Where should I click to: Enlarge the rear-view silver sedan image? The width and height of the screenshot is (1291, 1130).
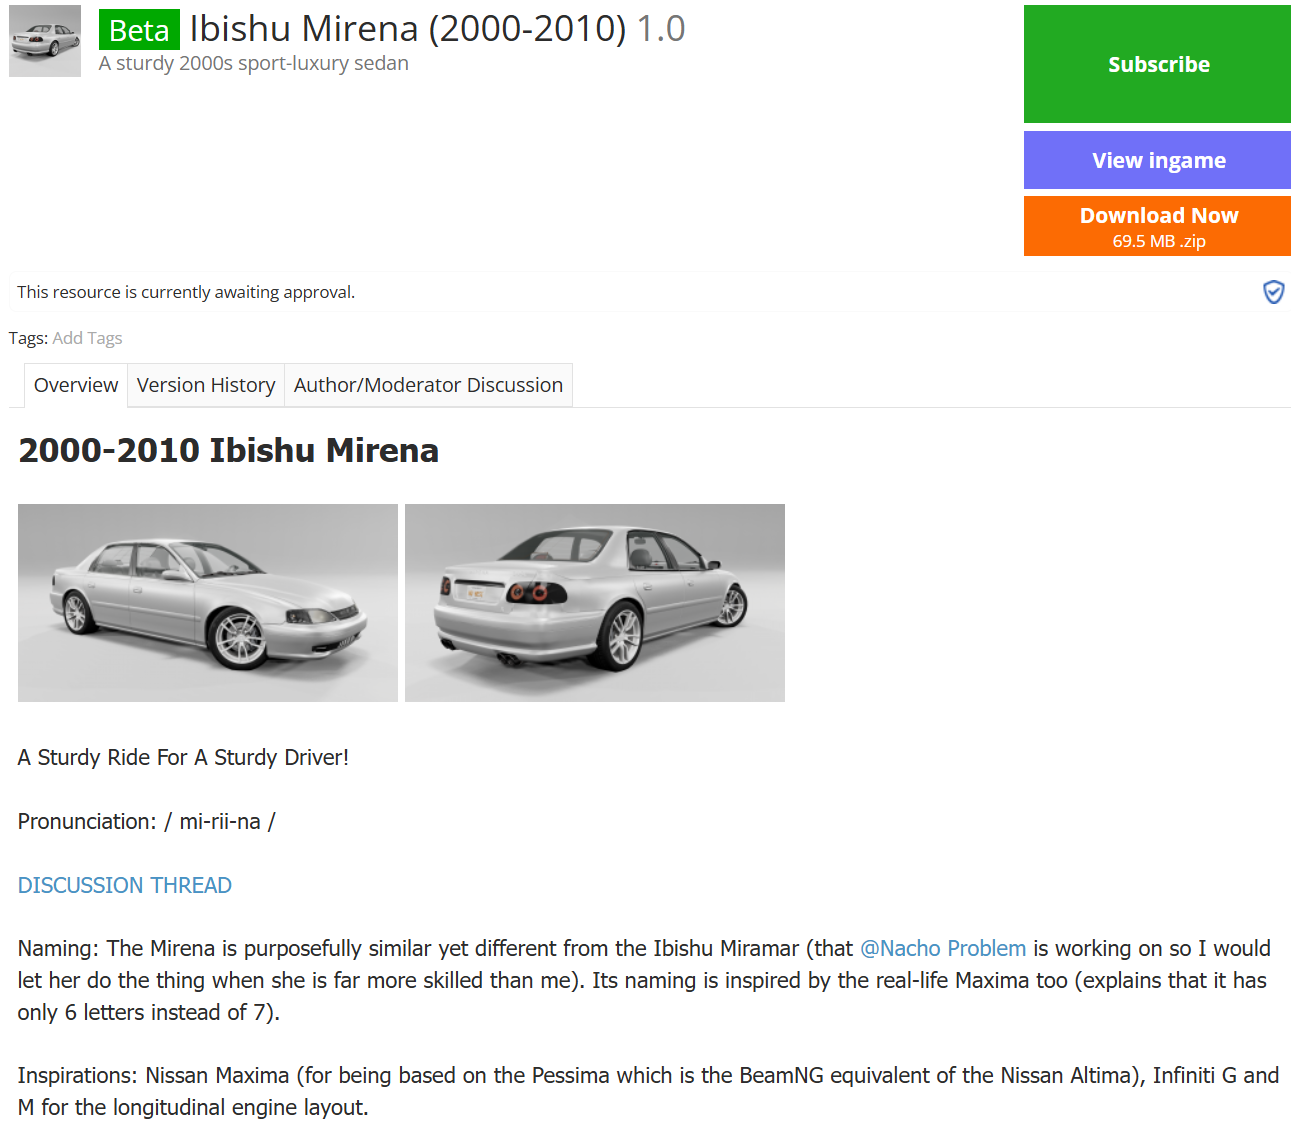595,603
